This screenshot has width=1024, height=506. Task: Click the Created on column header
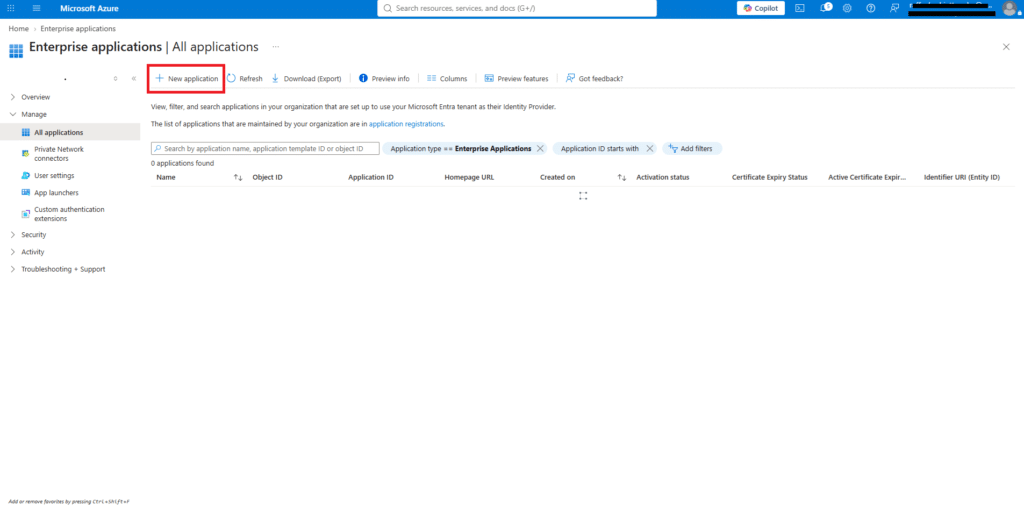pyautogui.click(x=557, y=178)
